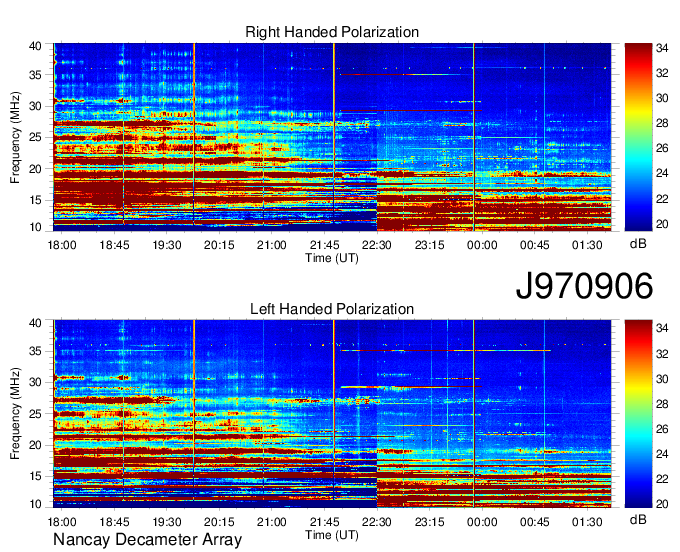Click the "22:30" time tick on the Left Handed plot
680x552 pixels.
point(377,522)
